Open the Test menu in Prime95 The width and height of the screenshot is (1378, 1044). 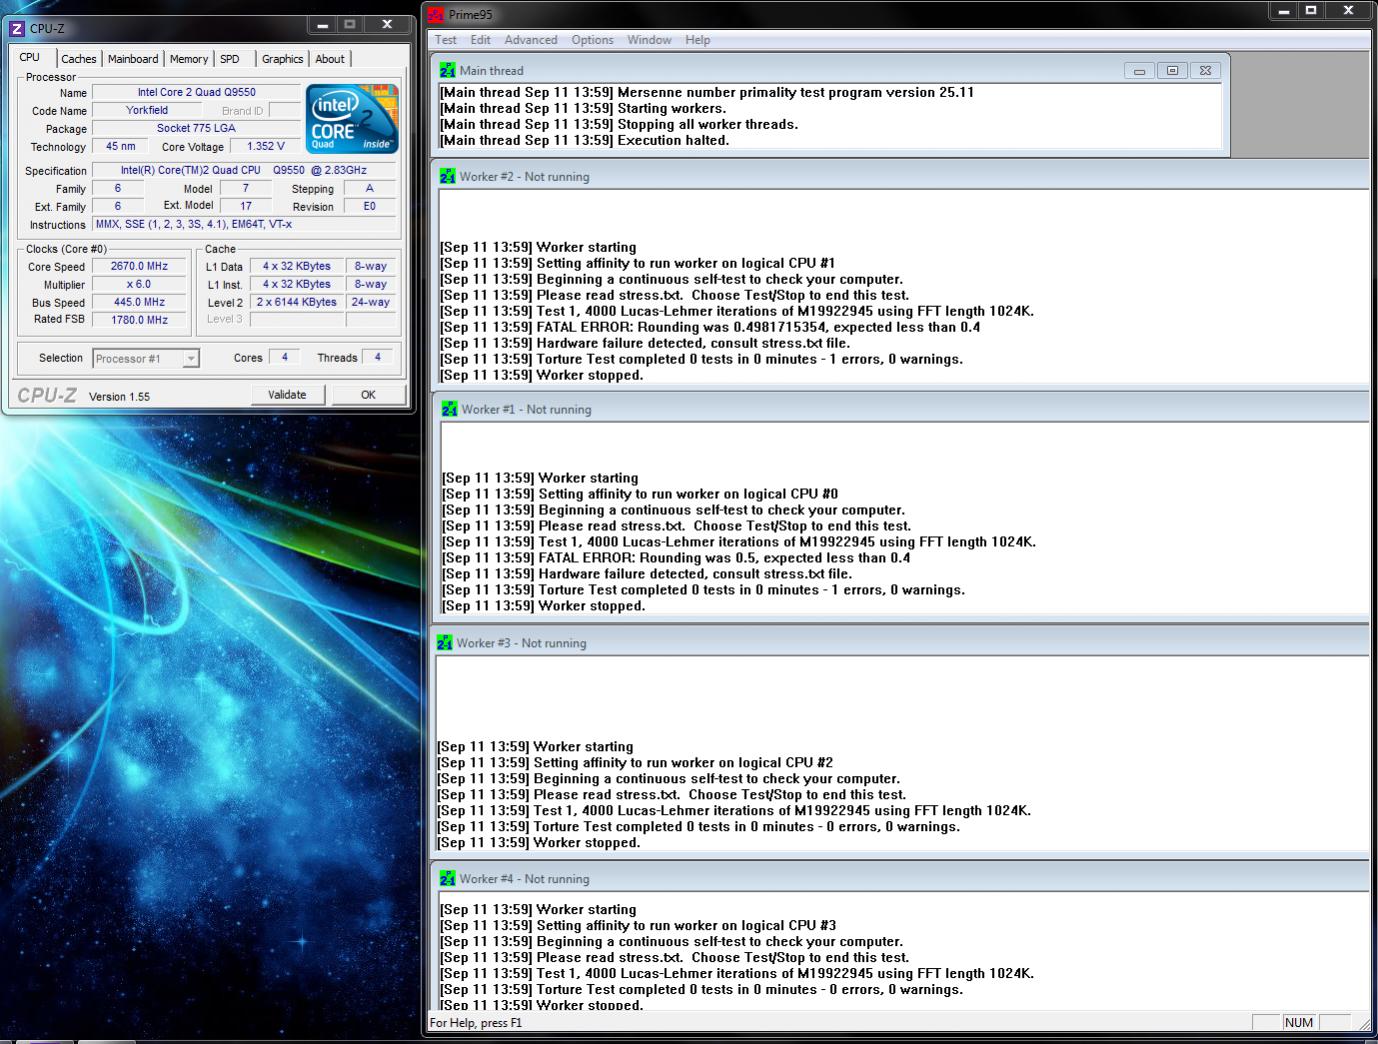coord(445,40)
